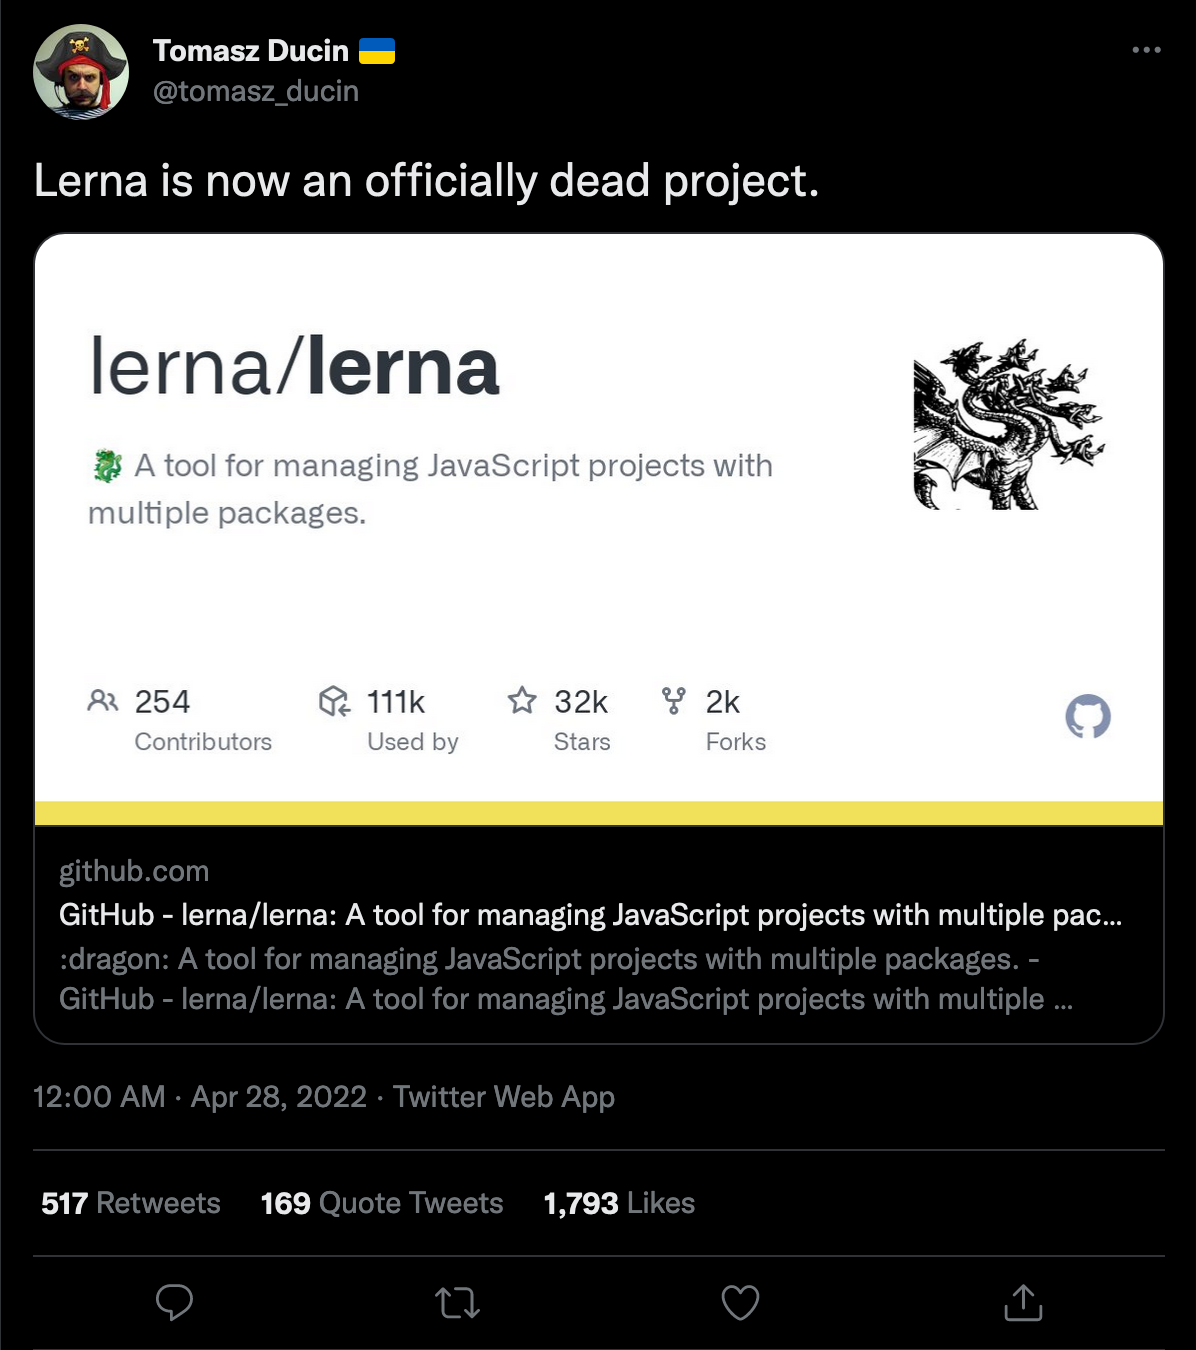Open the GitHub lerna/lerna link title
The height and width of the screenshot is (1350, 1196).
point(590,915)
